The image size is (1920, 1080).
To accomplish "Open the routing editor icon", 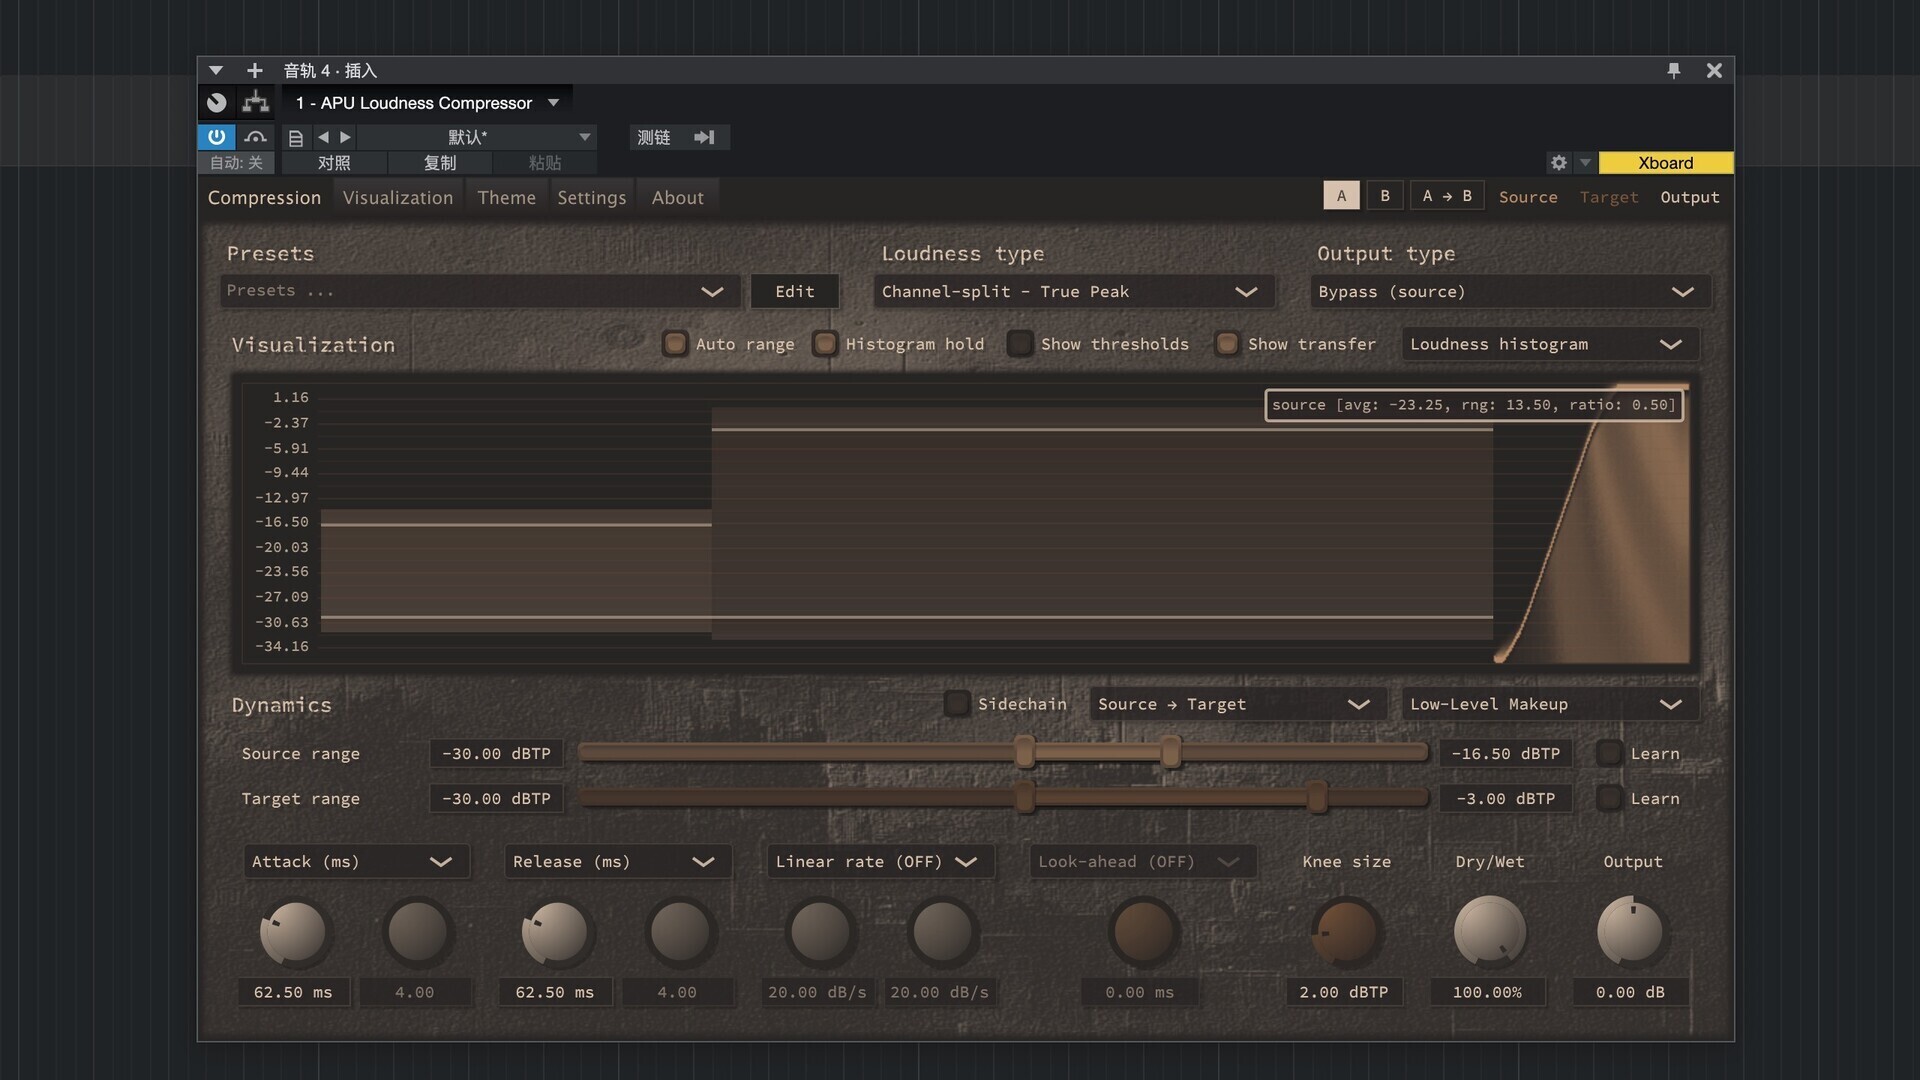I will pyautogui.click(x=216, y=102).
